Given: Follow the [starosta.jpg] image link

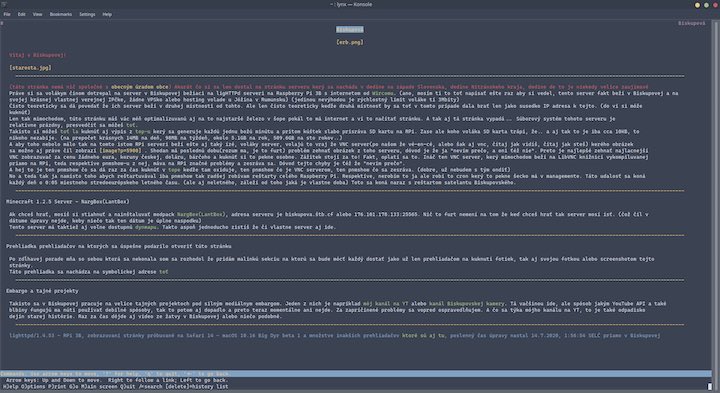Looking at the screenshot, I should point(30,67).
